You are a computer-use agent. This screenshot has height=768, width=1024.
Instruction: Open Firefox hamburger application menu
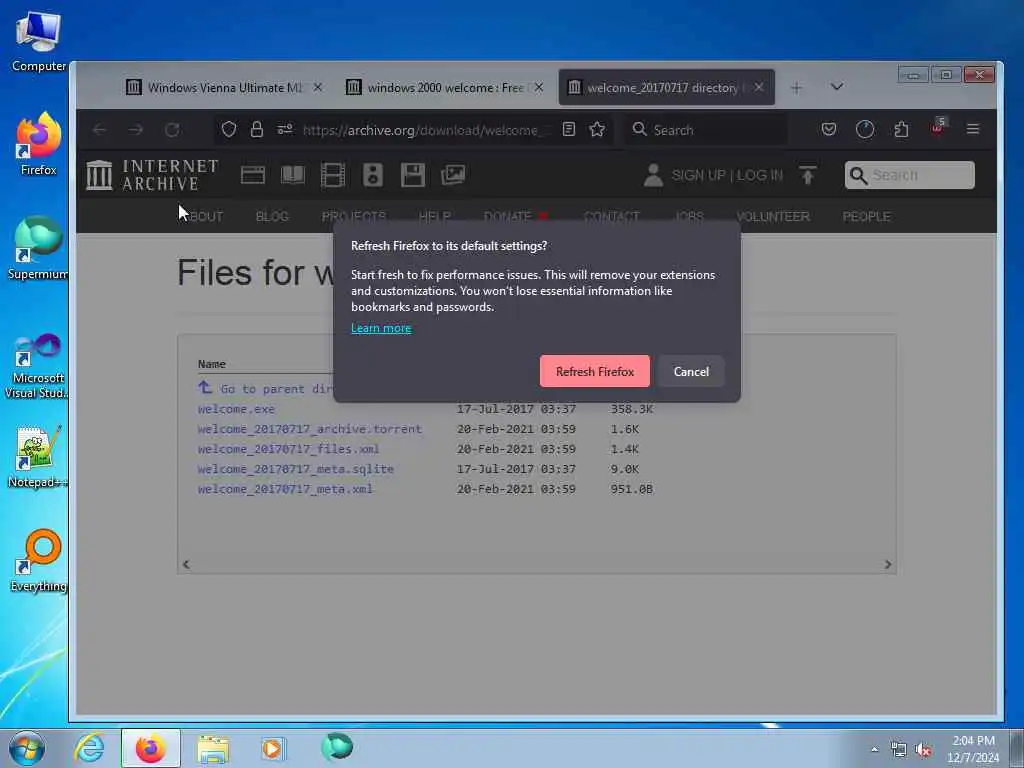click(973, 129)
